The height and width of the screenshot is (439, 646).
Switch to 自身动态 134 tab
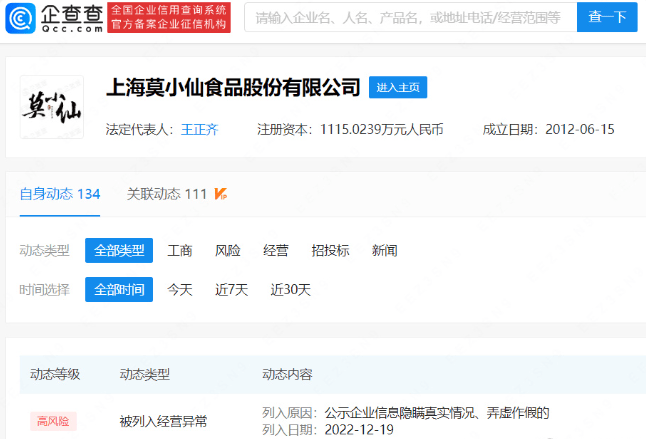pos(60,194)
